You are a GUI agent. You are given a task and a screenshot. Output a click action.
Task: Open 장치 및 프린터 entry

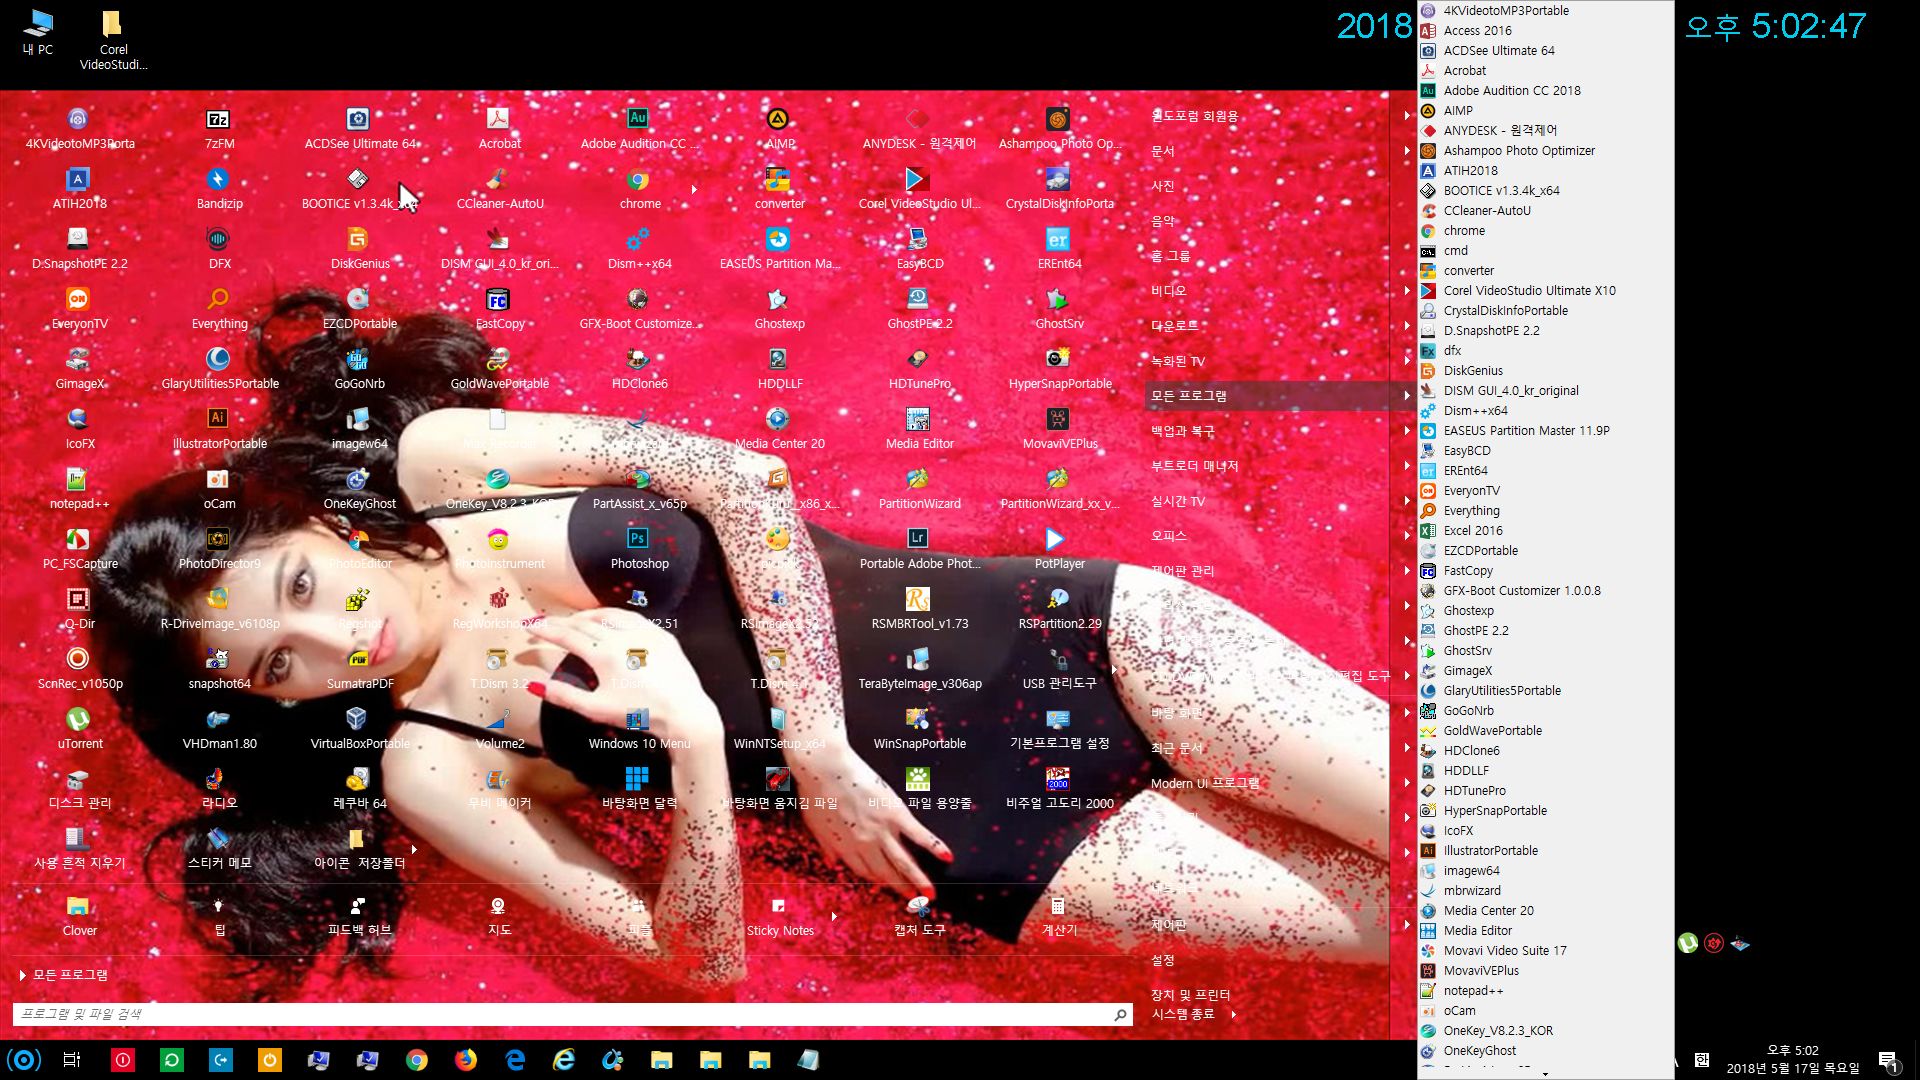click(1190, 995)
